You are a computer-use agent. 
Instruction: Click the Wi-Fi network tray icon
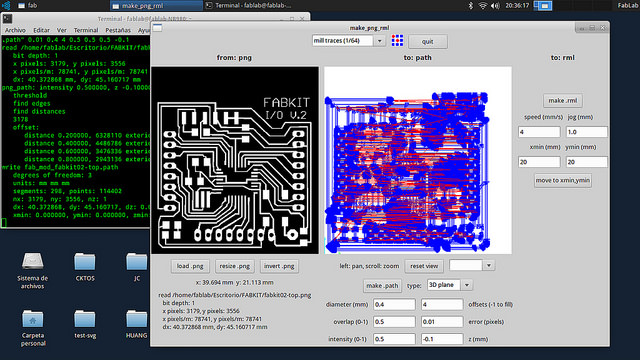tap(483, 5)
